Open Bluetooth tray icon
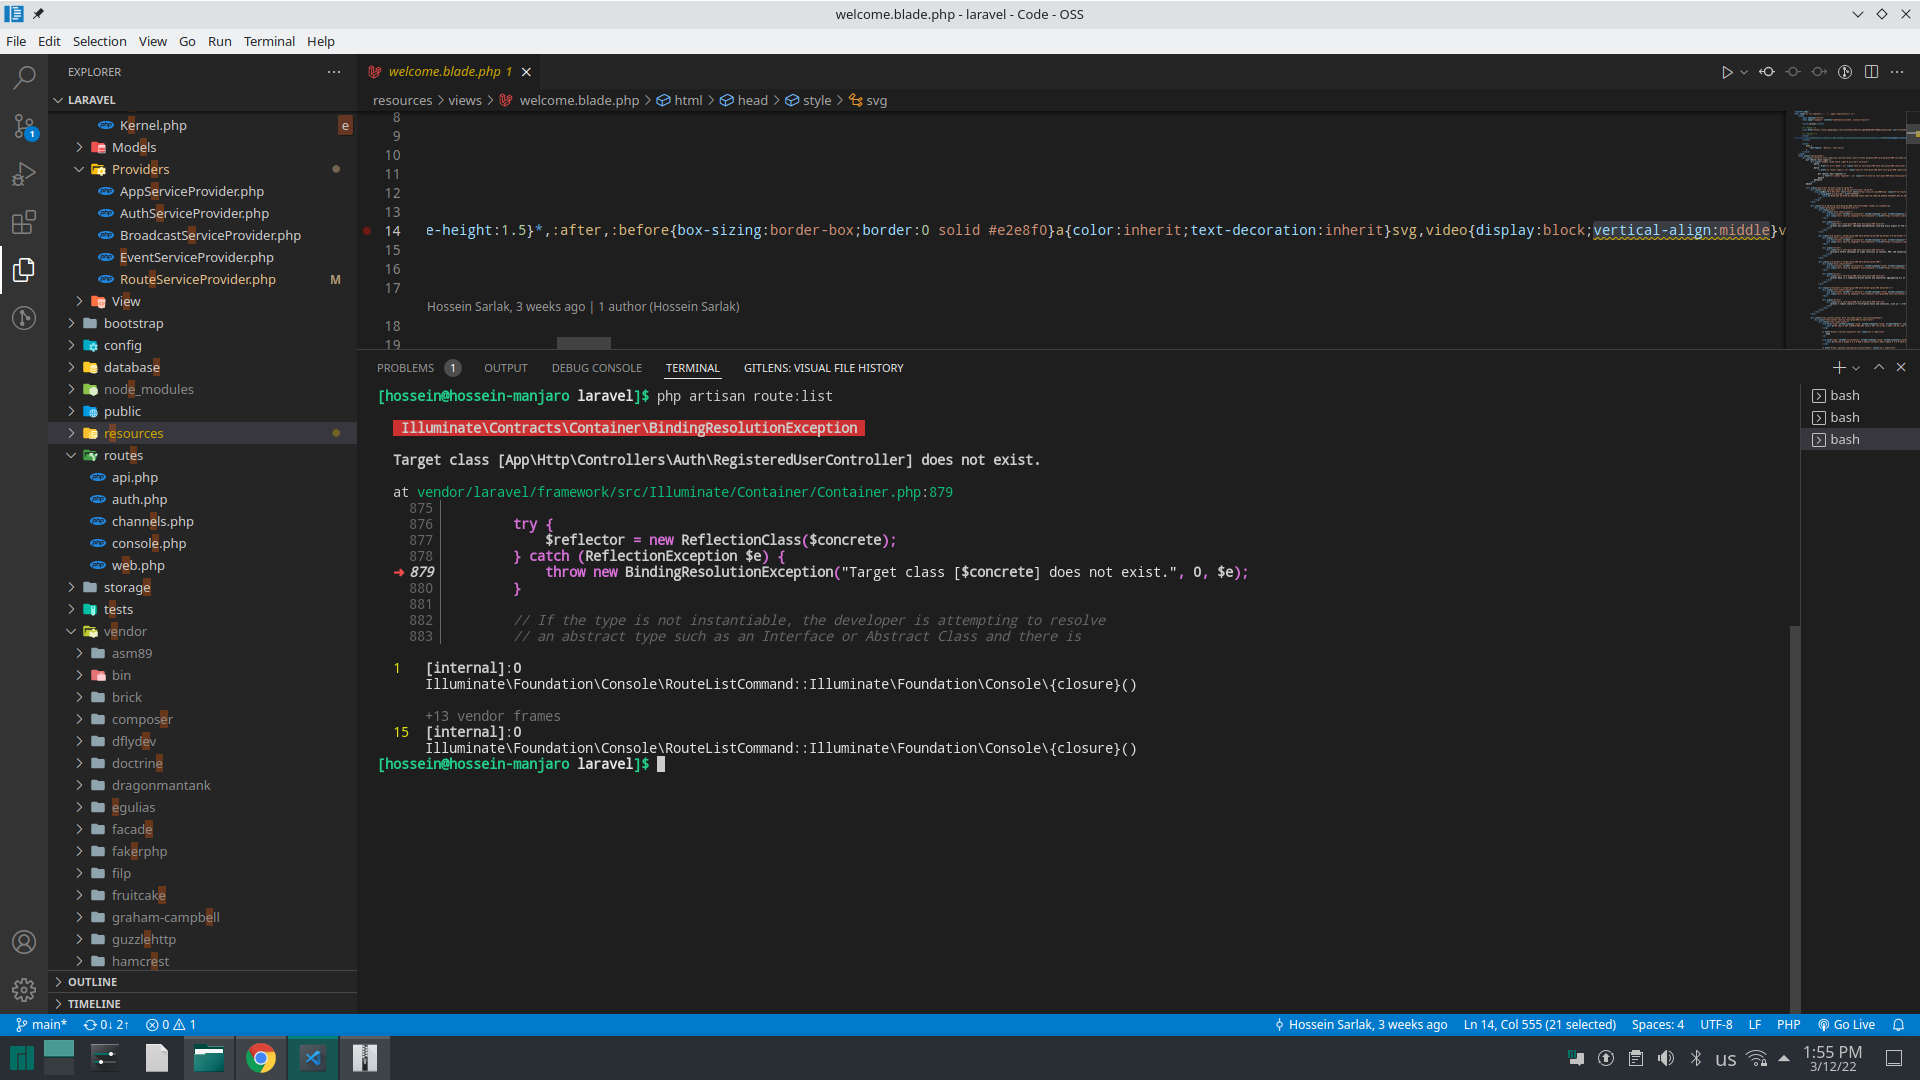1920x1080 pixels. coord(1696,1058)
